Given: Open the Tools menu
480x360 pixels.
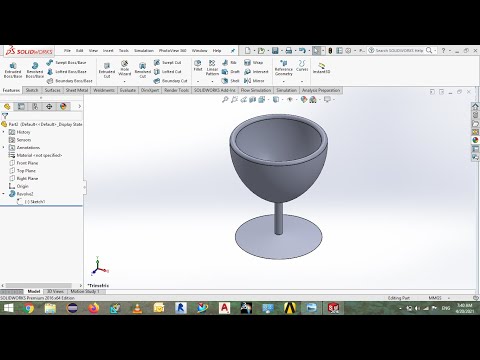Looking at the screenshot, I should [124, 51].
